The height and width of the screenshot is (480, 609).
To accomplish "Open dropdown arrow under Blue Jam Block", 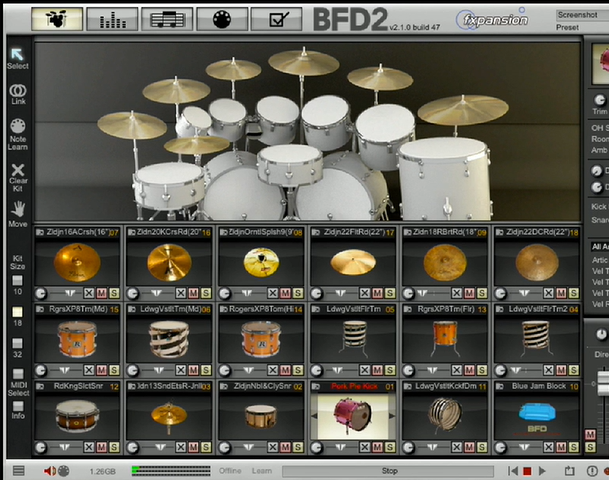I will pyautogui.click(x=523, y=445).
